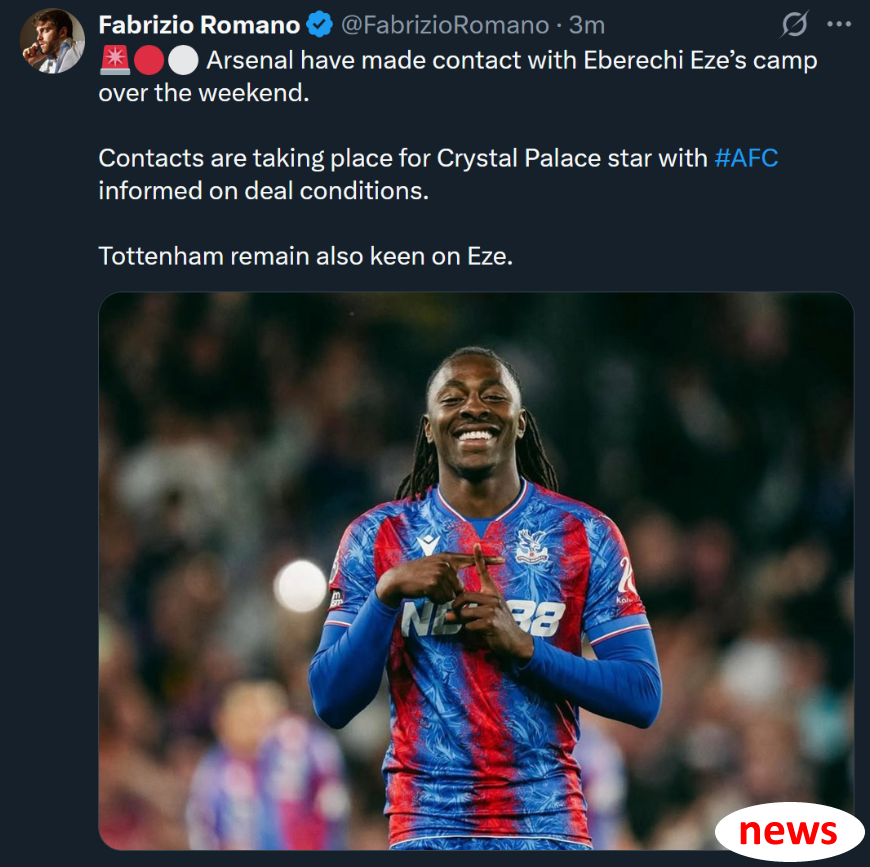Open the tweet via the 3m timestamp
This screenshot has height=867, width=870.
tap(587, 26)
